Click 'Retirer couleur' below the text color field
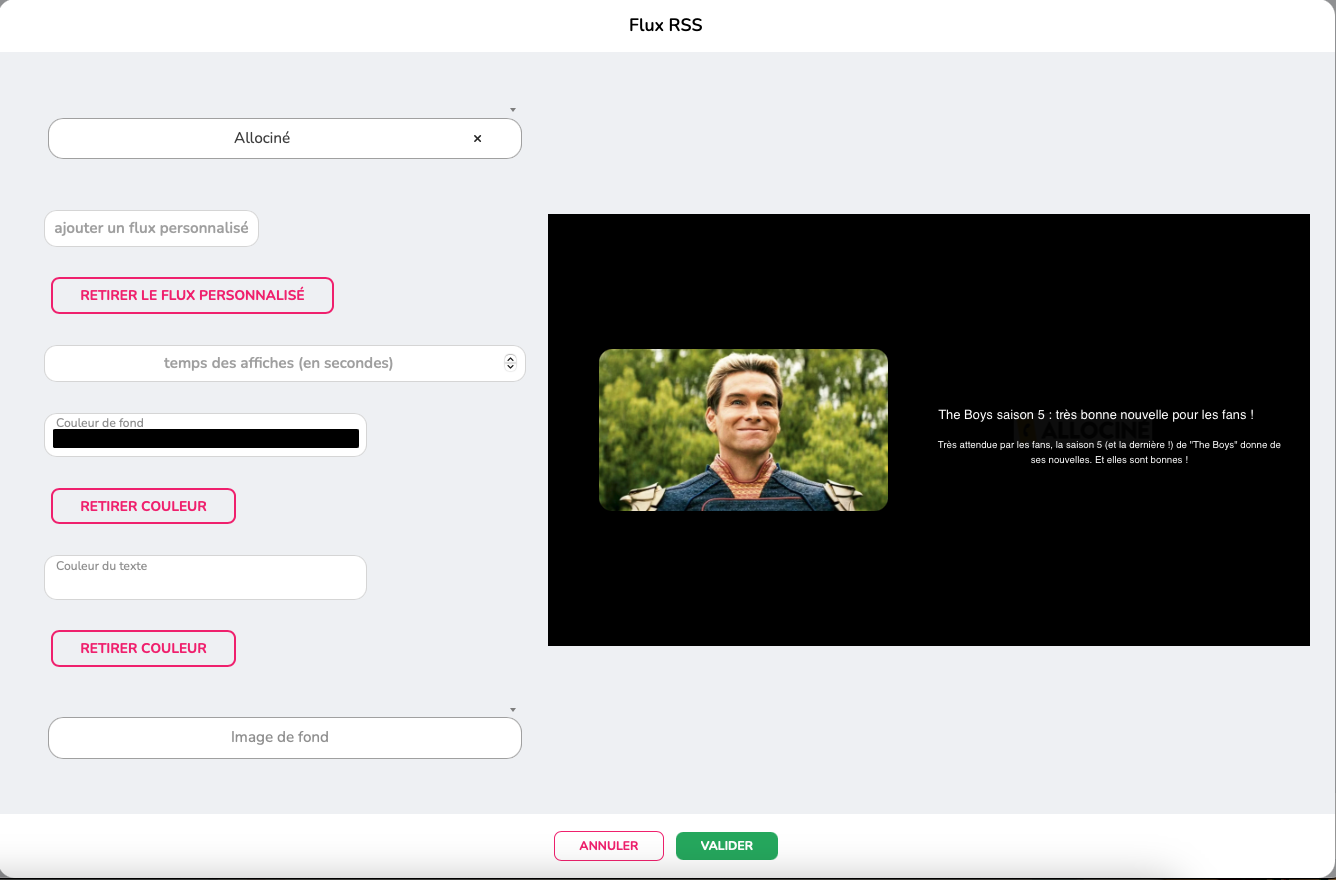Screen dimensions: 1336x880 [143, 648]
